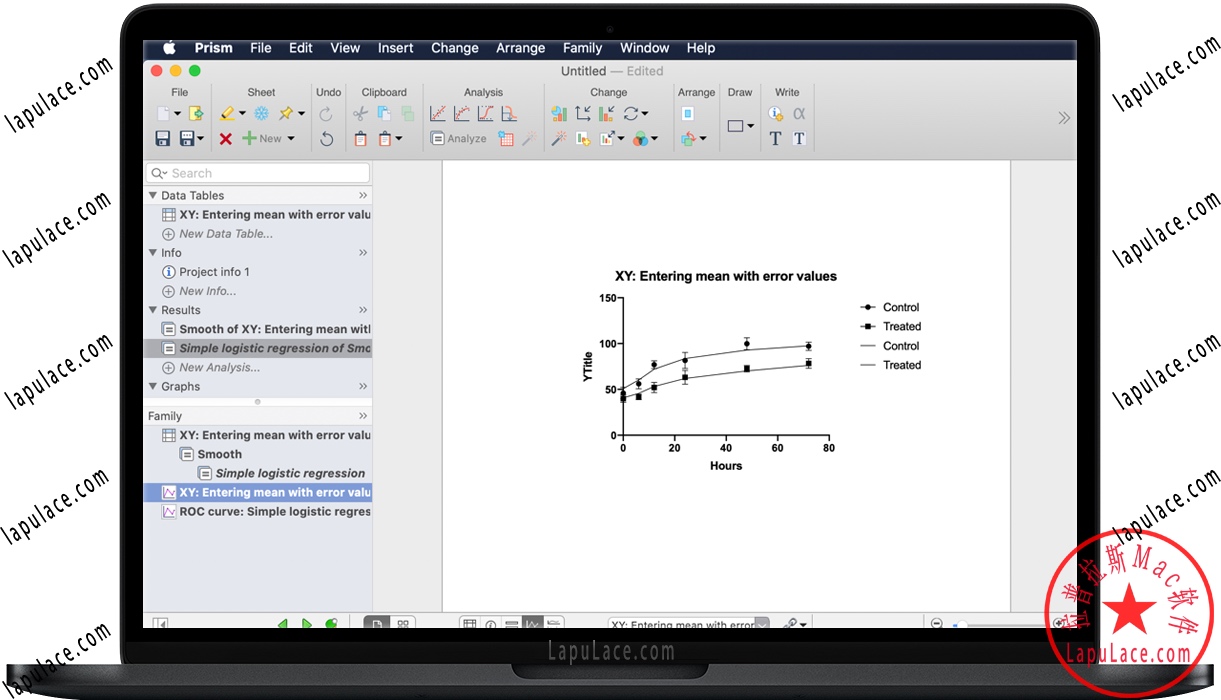Screen dimensions: 1221x700
Task: Click the save floppy disk icon
Action: [163, 139]
